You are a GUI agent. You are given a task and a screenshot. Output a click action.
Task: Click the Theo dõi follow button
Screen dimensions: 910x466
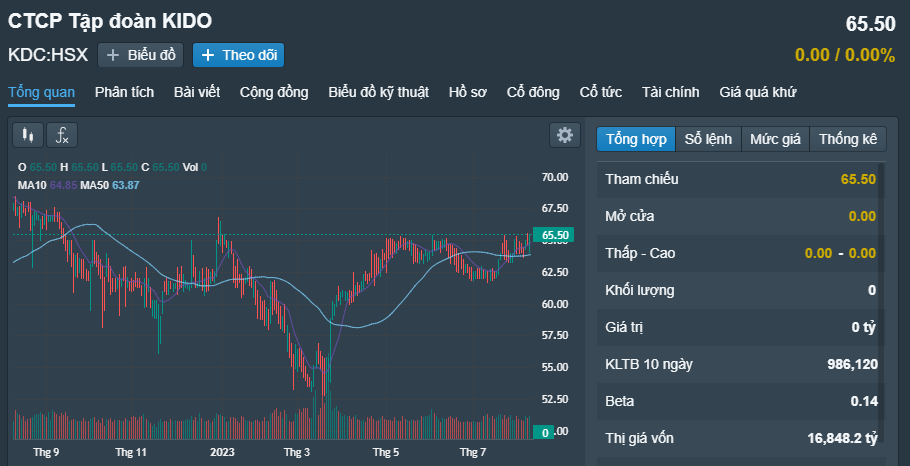tap(239, 55)
